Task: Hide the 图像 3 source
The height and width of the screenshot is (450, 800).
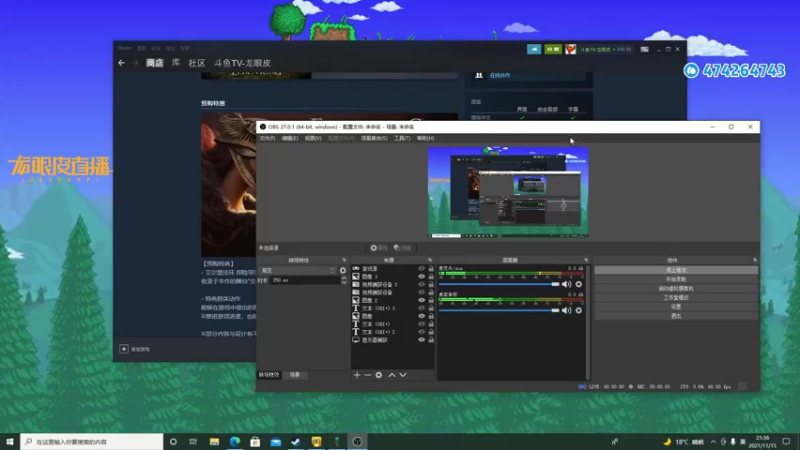Action: coord(421,277)
